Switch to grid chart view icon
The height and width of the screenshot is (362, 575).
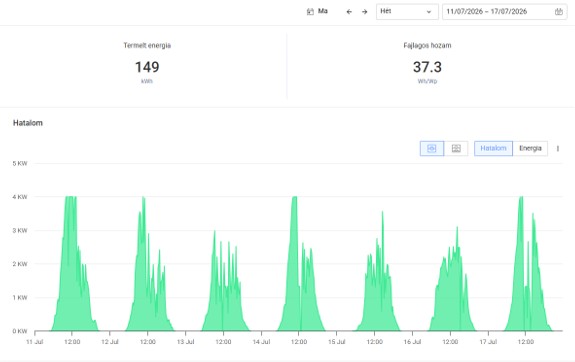(x=456, y=149)
